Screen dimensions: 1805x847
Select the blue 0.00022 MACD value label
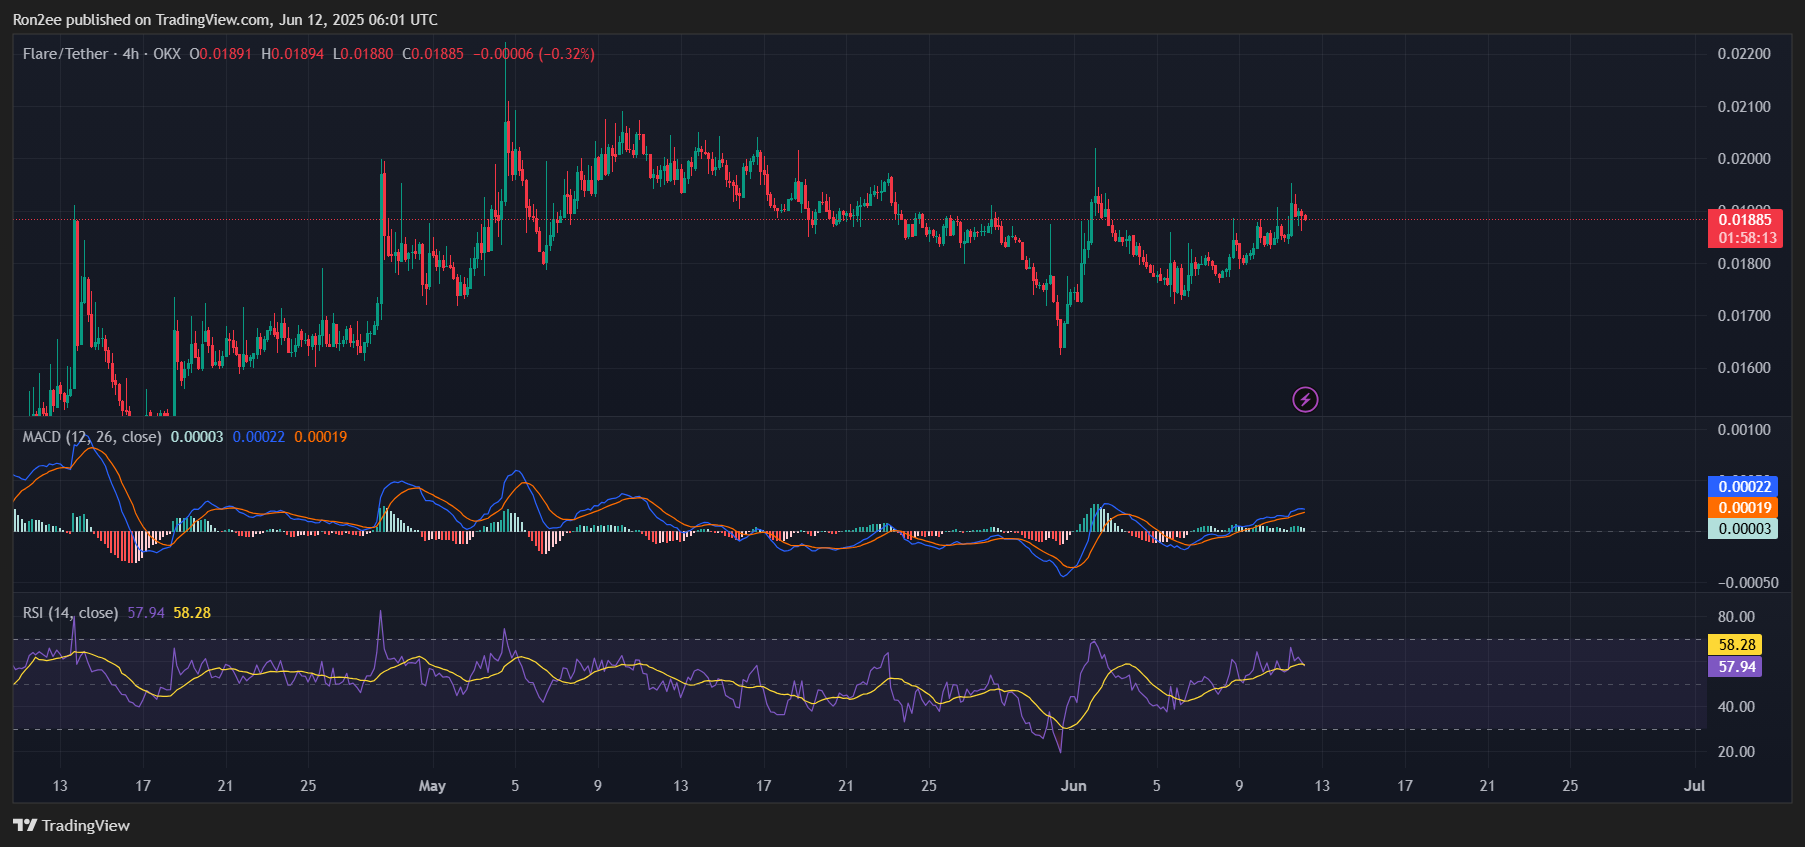coord(1744,487)
